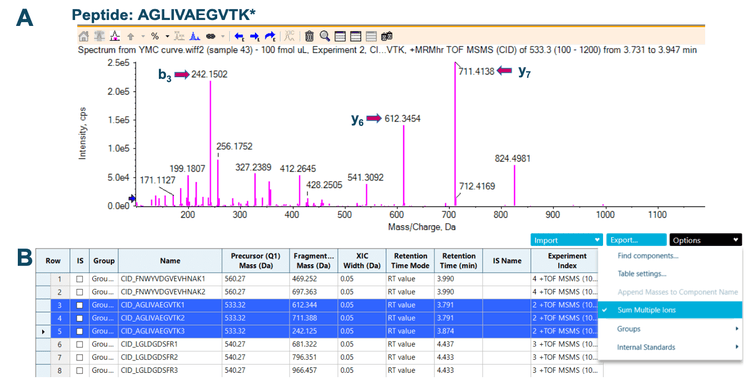Click the blue threshold arrow on intensity axis

(x=132, y=198)
